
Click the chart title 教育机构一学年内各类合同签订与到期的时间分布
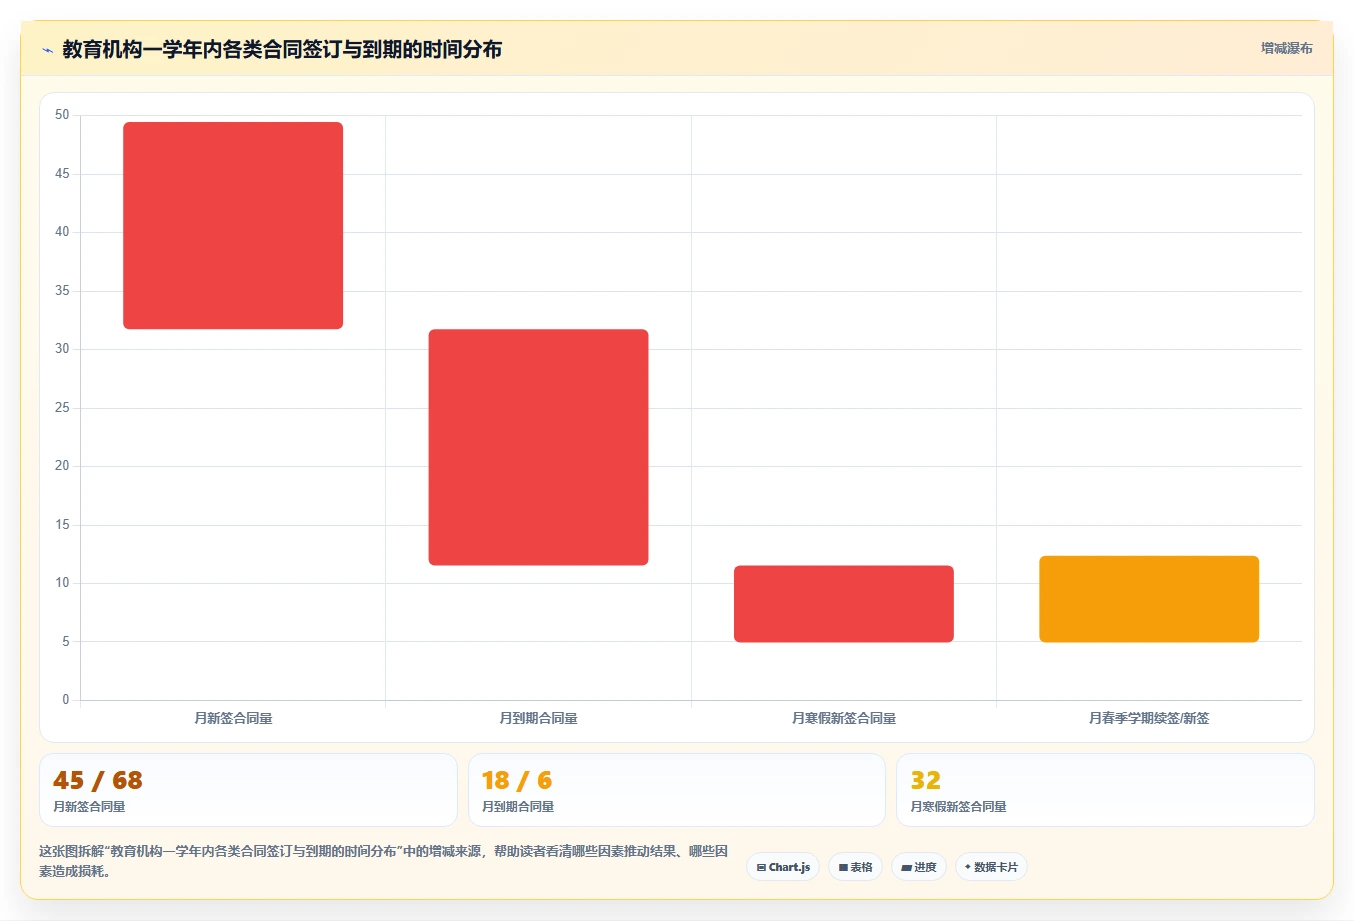coord(282,49)
